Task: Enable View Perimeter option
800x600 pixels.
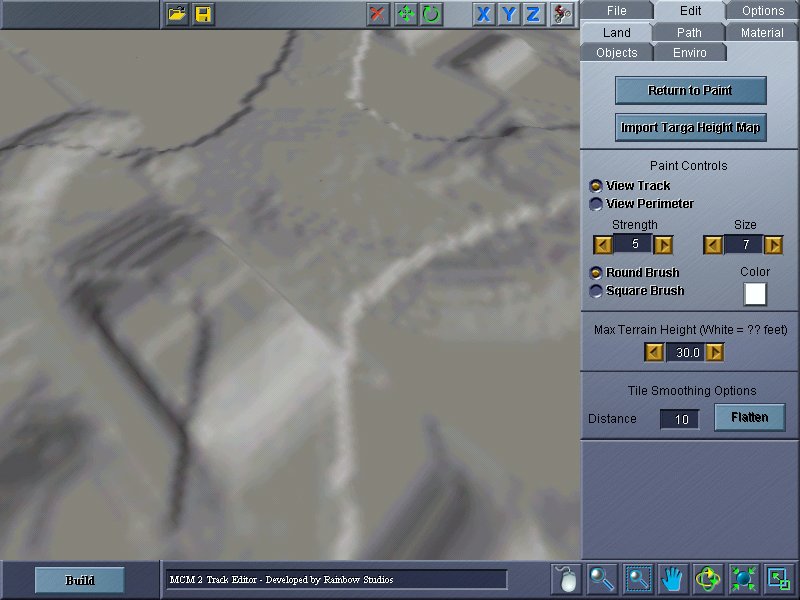Action: click(595, 204)
